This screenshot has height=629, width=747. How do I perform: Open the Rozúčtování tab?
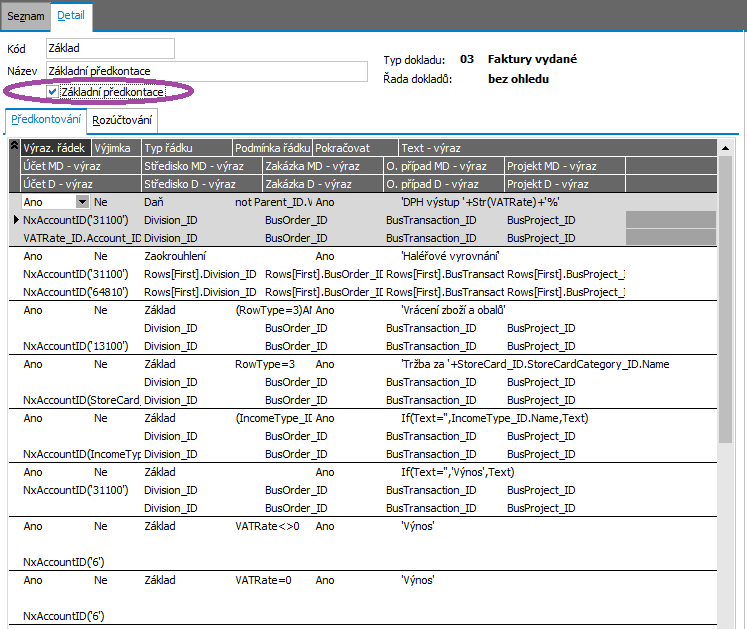123,121
